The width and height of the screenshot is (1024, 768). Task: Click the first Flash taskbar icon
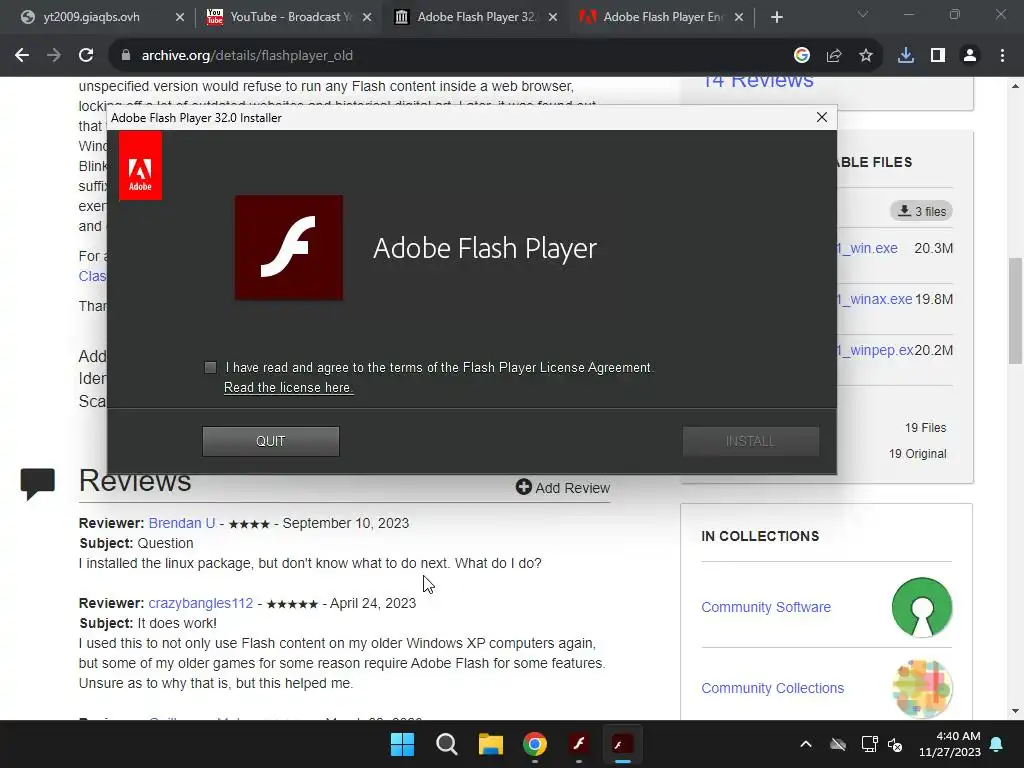pyautogui.click(x=579, y=744)
